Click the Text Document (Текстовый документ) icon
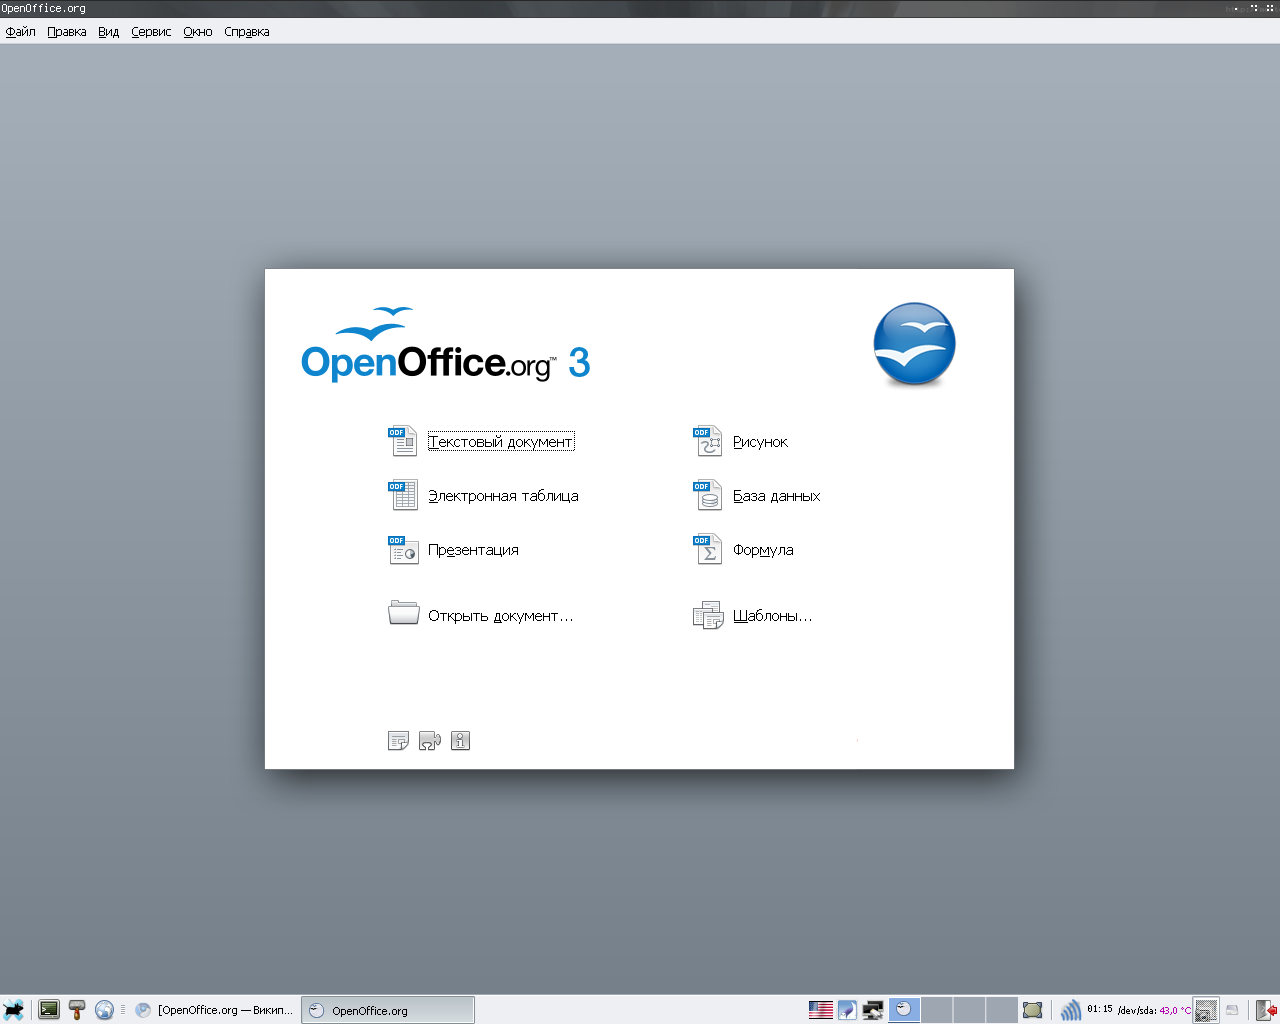The width and height of the screenshot is (1280, 1024). coord(402,441)
